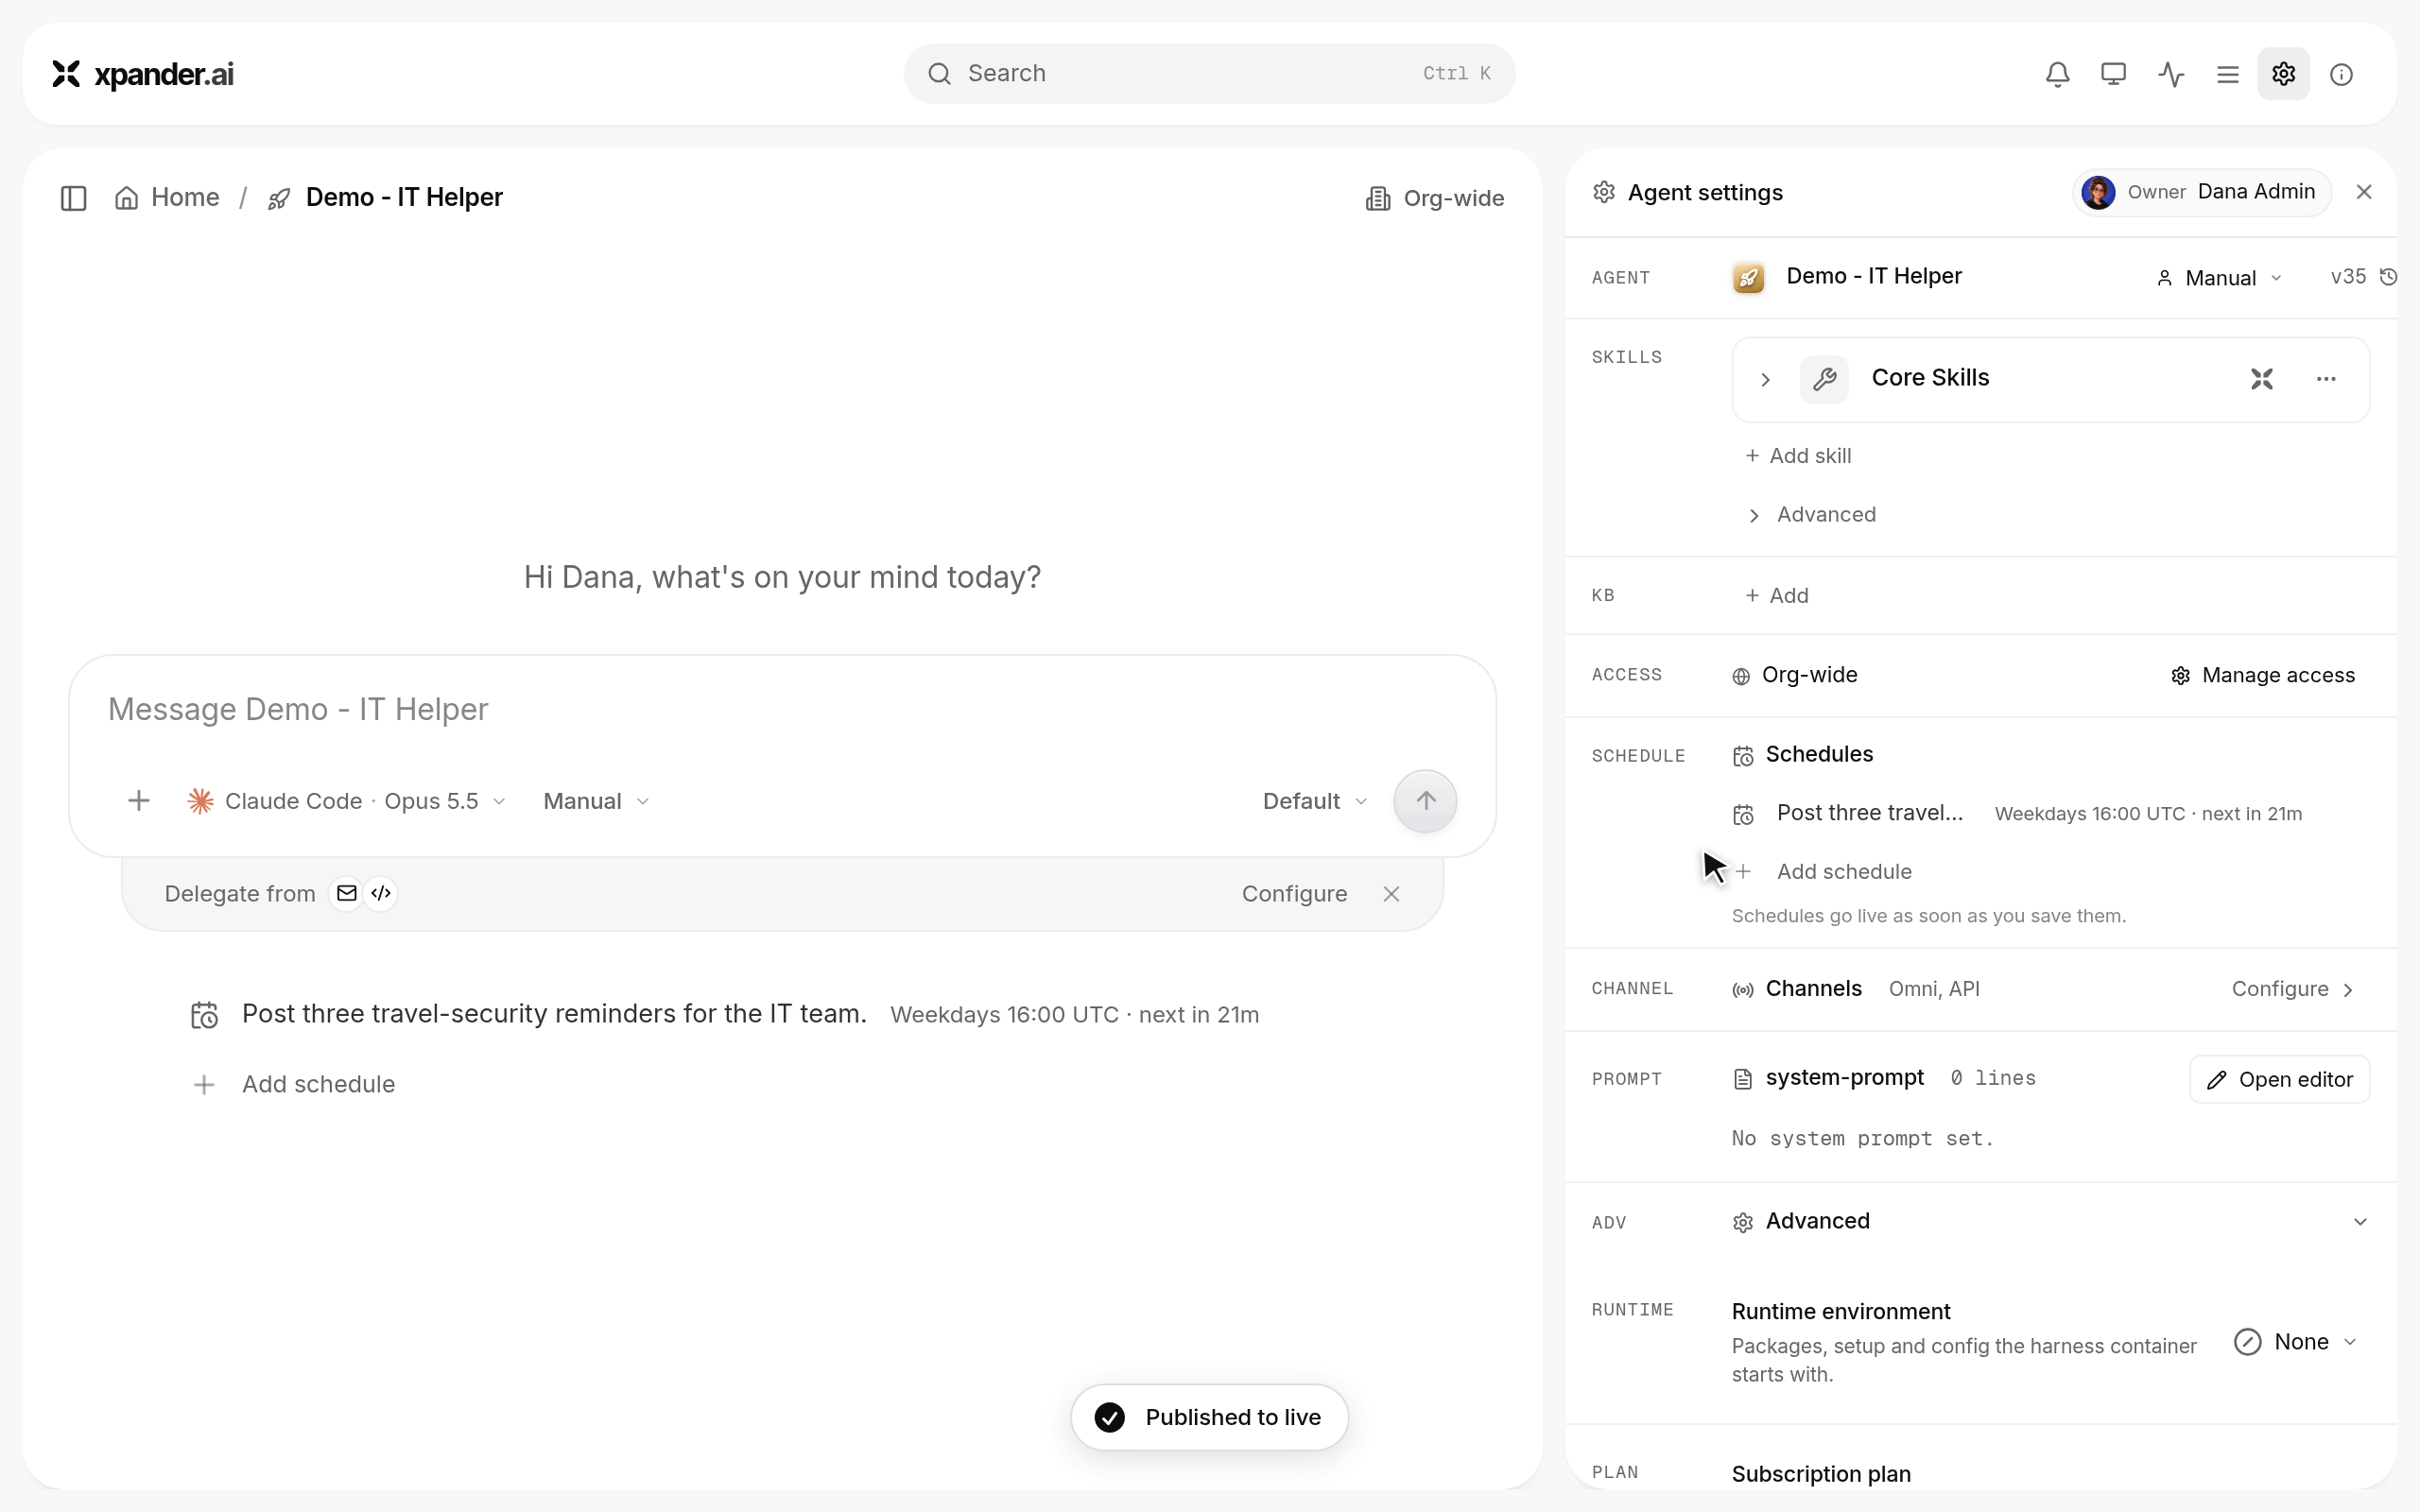
Task: Click the Search field
Action: [1209, 74]
